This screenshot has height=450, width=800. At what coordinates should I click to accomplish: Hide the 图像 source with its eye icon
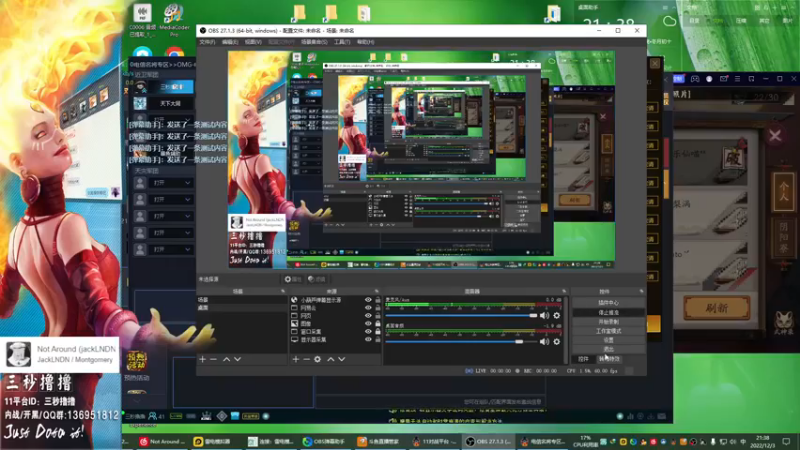click(368, 323)
